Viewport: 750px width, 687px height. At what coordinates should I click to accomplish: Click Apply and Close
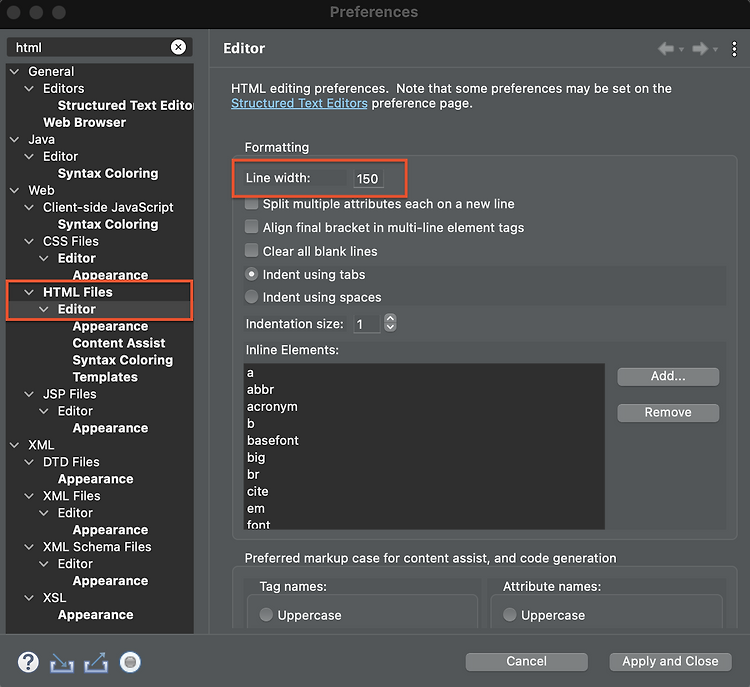point(670,662)
